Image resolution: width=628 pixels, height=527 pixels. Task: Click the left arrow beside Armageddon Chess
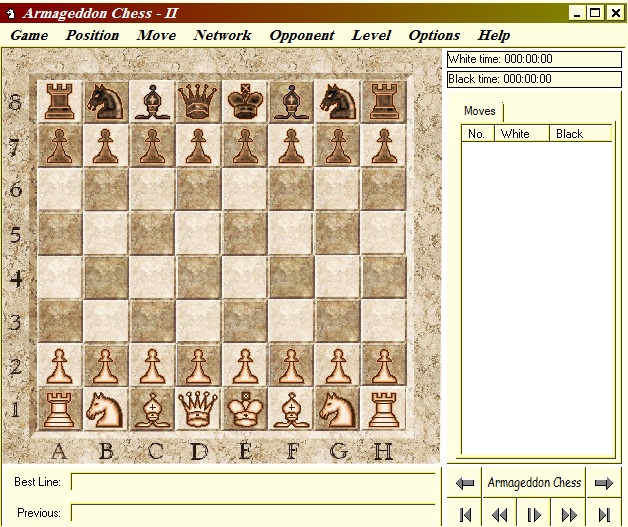pos(465,483)
